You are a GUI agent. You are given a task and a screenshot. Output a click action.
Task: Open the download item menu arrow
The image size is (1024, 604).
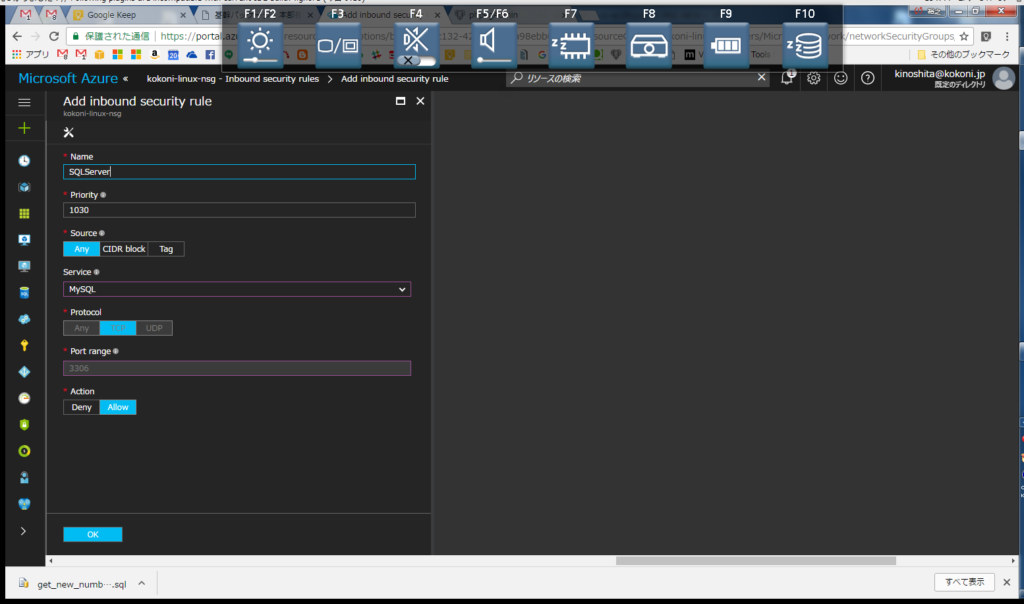[x=142, y=582]
